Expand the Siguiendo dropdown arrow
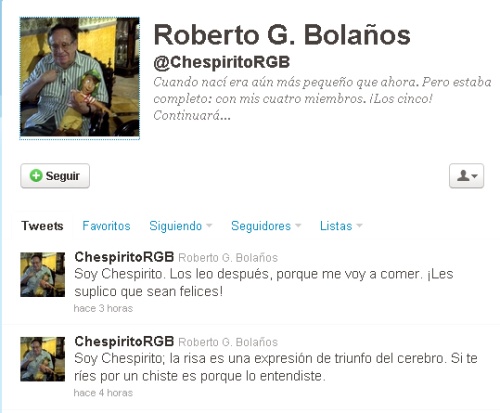Screen dimensions: 500x413 pyautogui.click(x=209, y=226)
